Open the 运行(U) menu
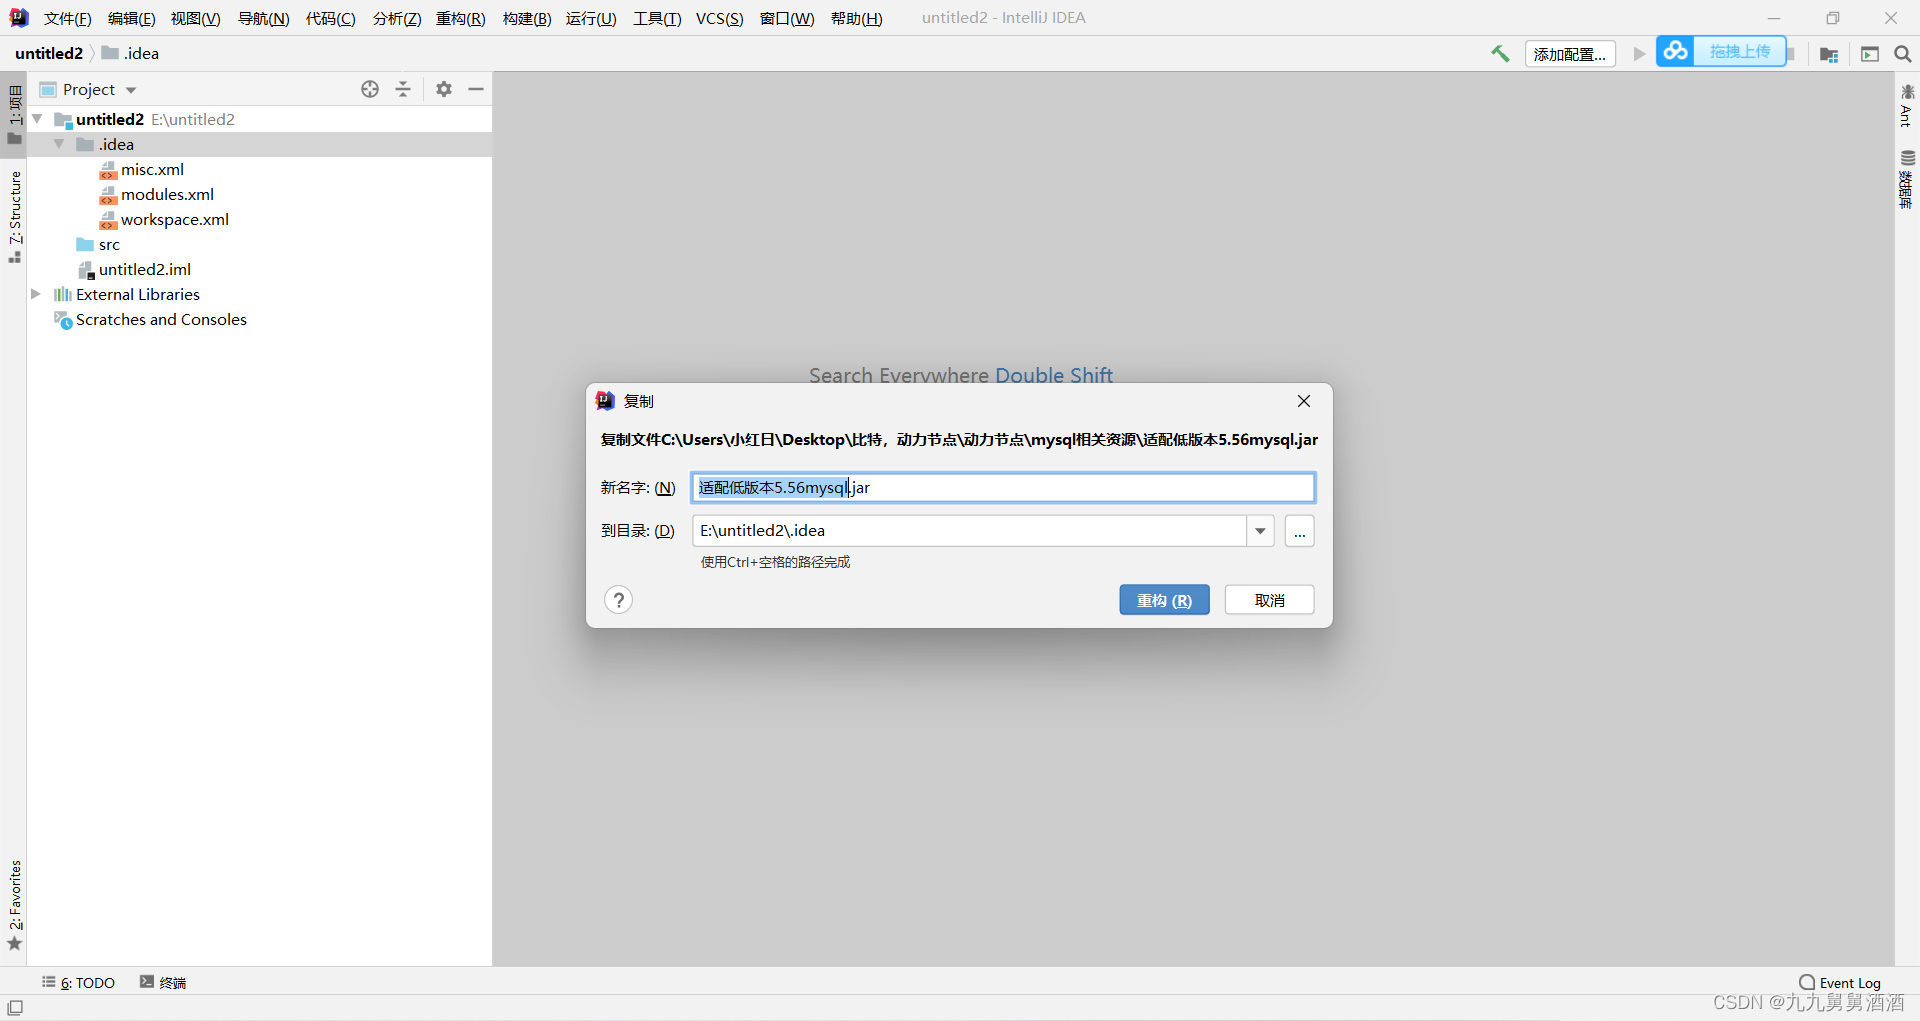This screenshot has width=1920, height=1021. pos(590,18)
